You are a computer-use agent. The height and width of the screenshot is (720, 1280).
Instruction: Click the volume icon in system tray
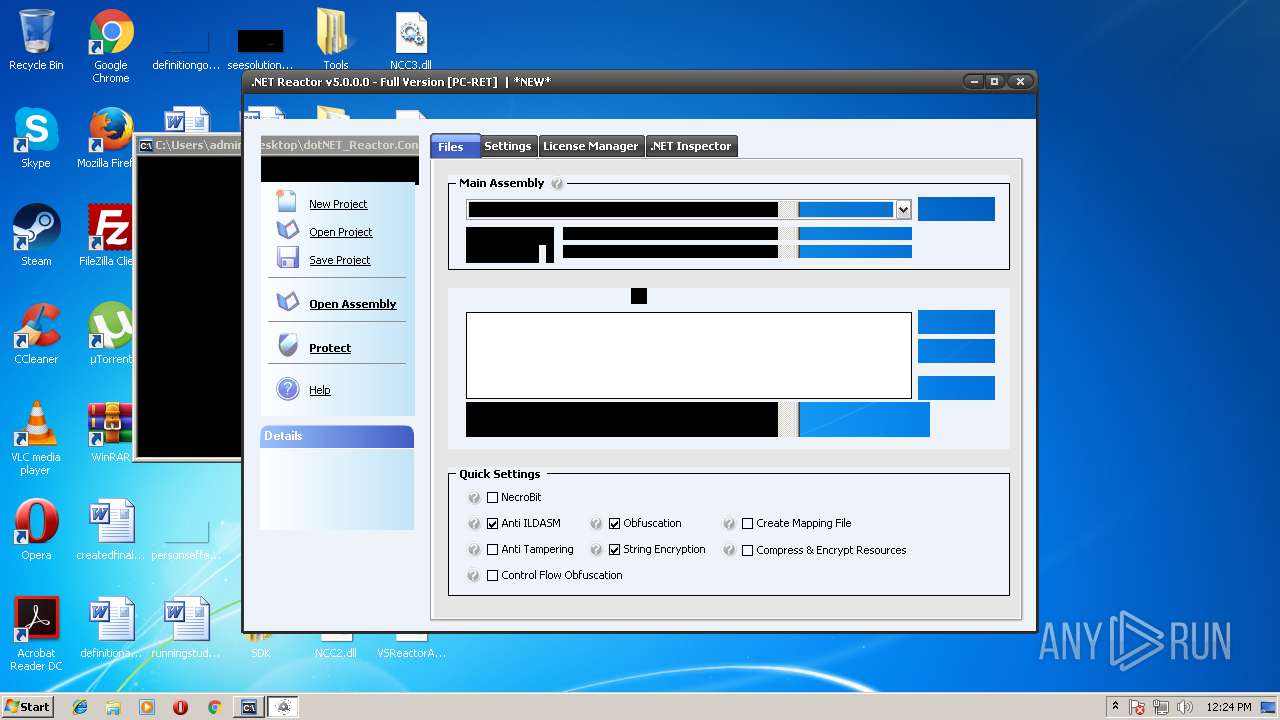[x=1186, y=707]
